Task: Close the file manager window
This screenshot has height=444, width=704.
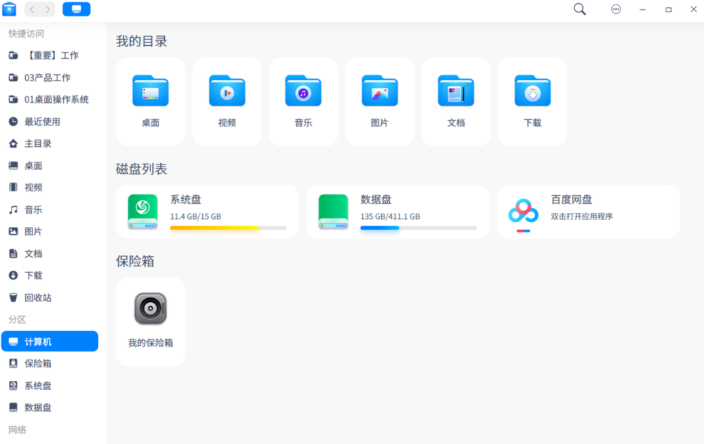Action: coord(693,9)
